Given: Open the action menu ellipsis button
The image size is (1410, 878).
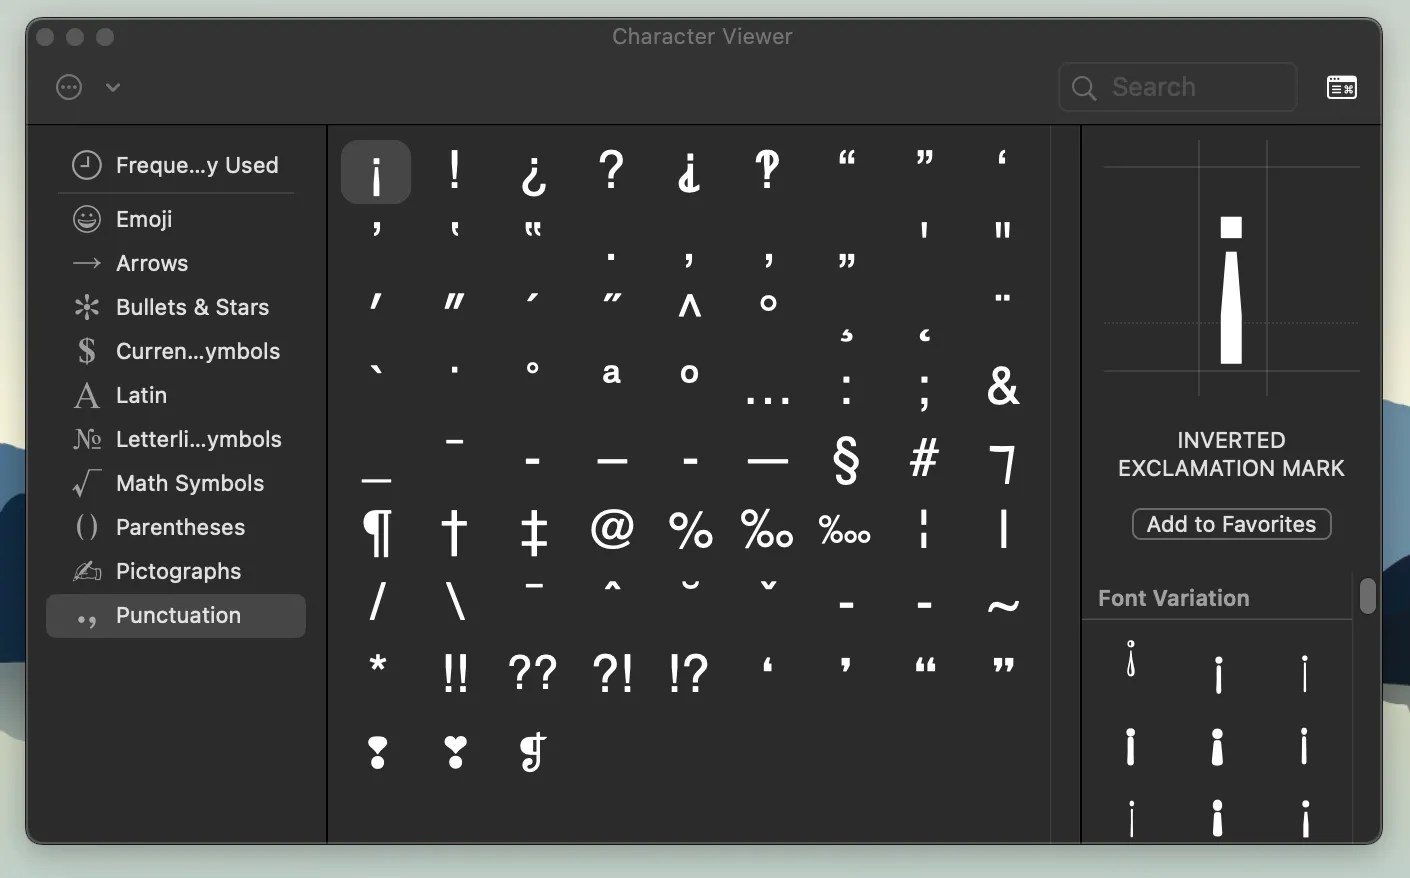Looking at the screenshot, I should tap(69, 87).
